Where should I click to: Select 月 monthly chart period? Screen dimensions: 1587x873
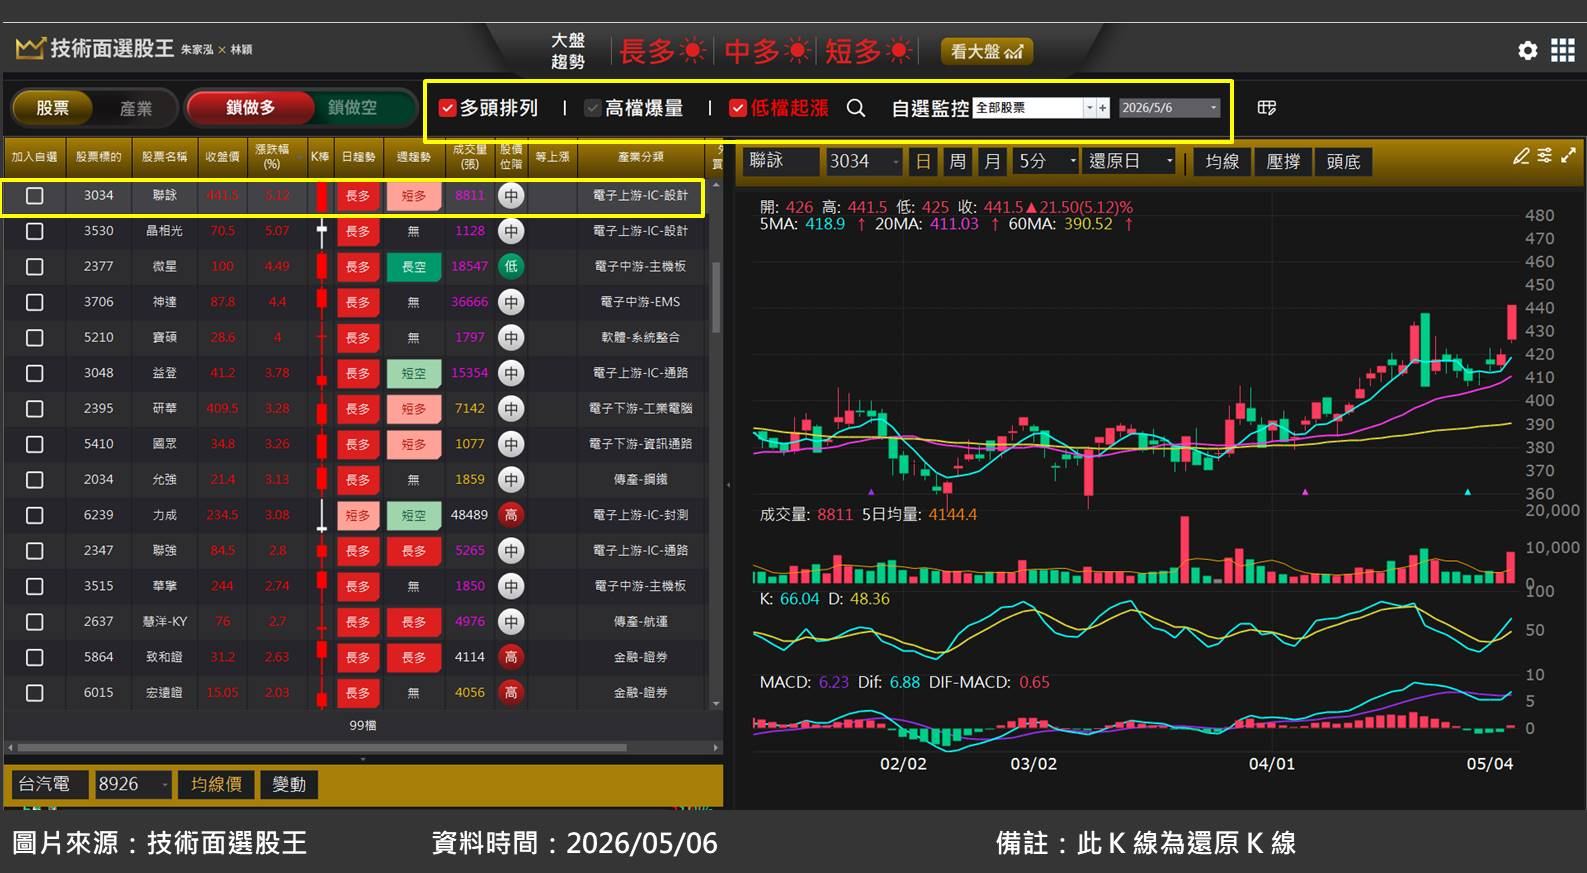[991, 161]
